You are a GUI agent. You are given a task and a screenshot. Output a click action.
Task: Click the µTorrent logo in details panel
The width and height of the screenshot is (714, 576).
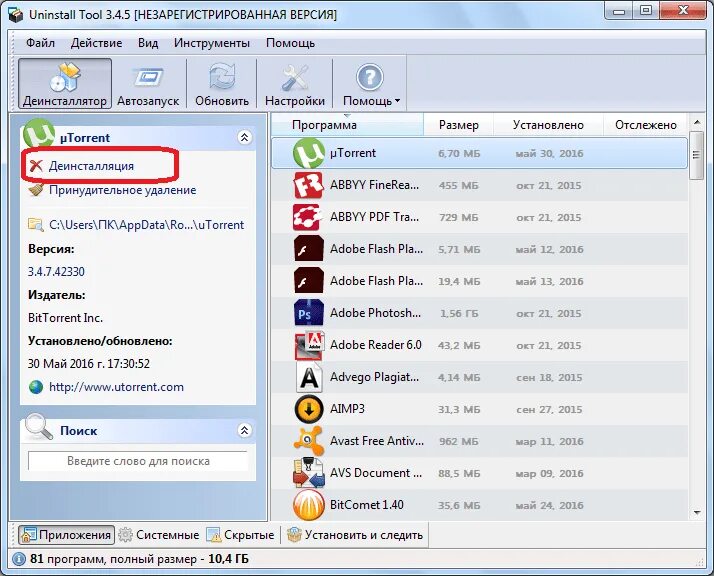(39, 134)
